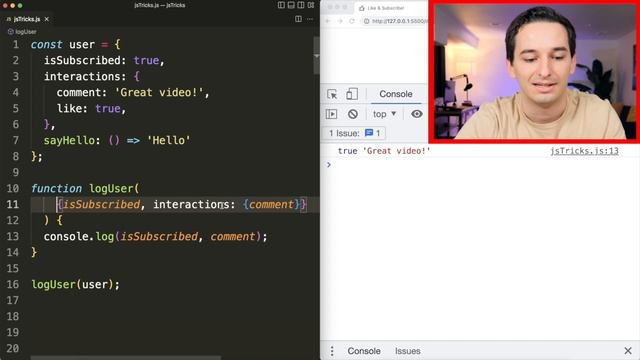Toggle the bottom panel layout icon in VS Code
This screenshot has height=360, width=640.
(x=291, y=5)
